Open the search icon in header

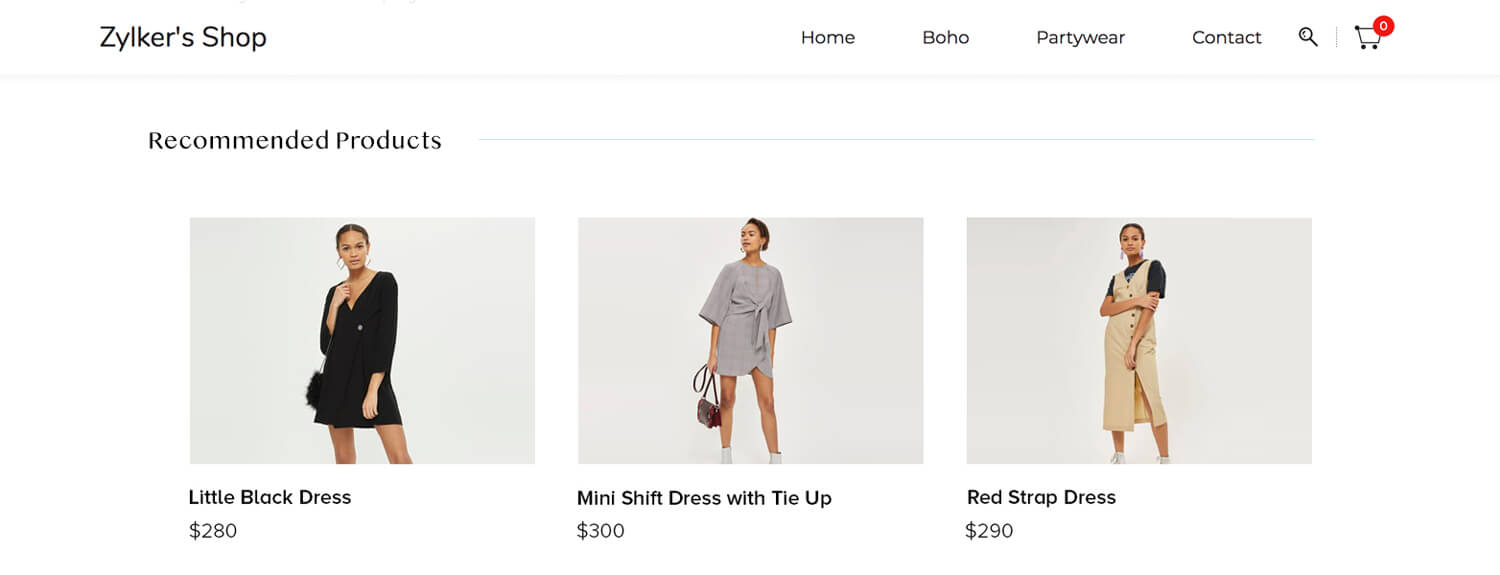(1307, 37)
